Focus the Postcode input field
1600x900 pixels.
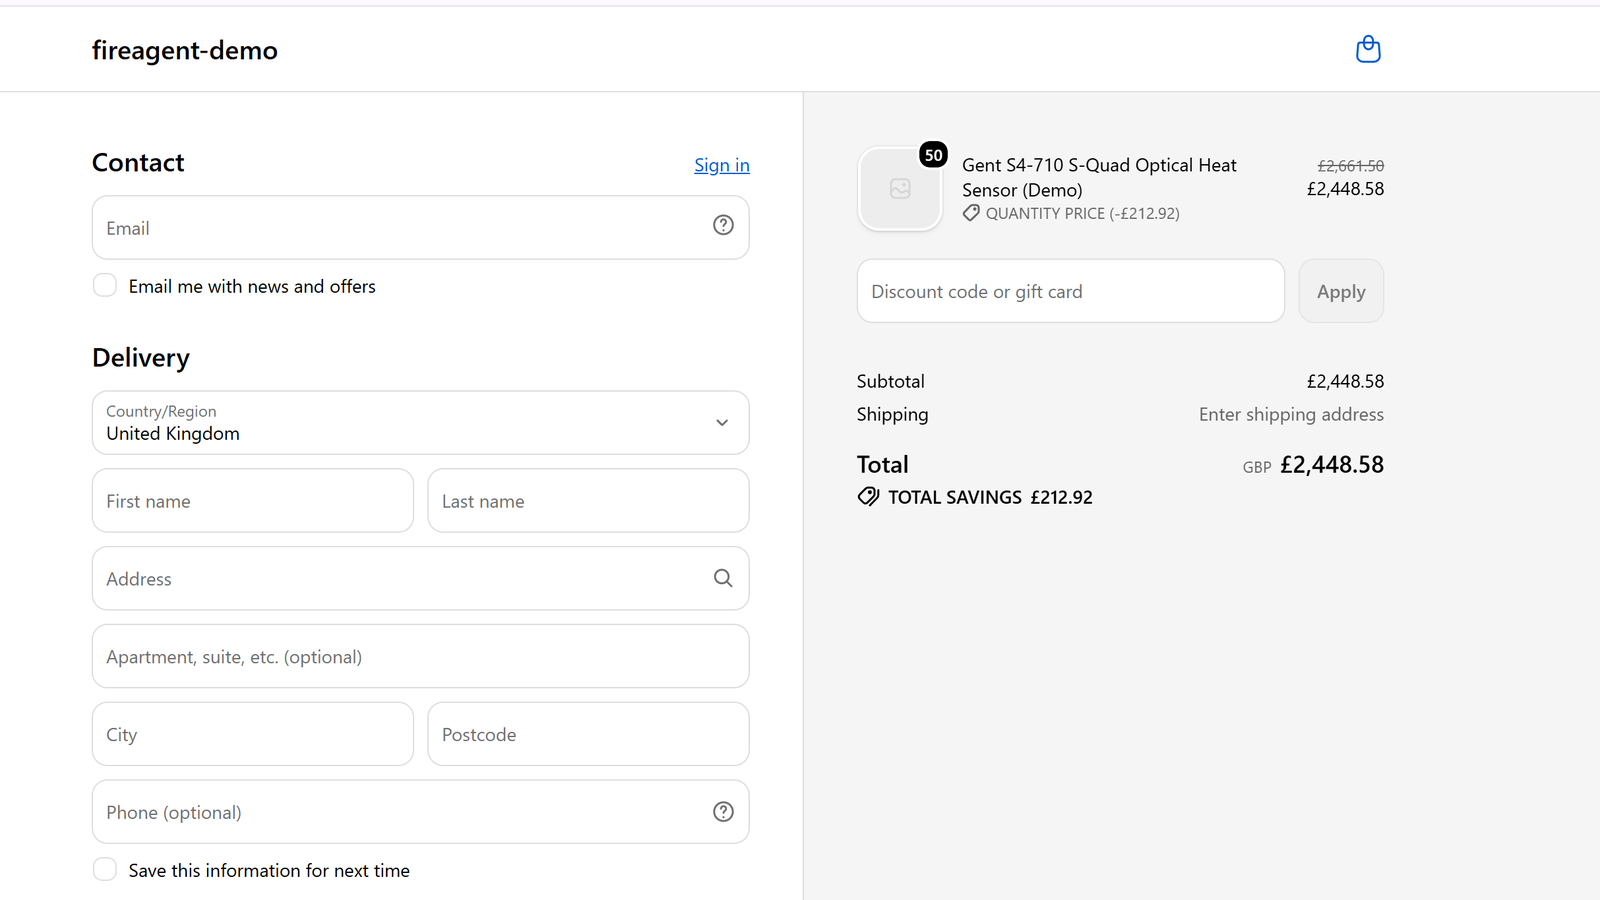(588, 734)
